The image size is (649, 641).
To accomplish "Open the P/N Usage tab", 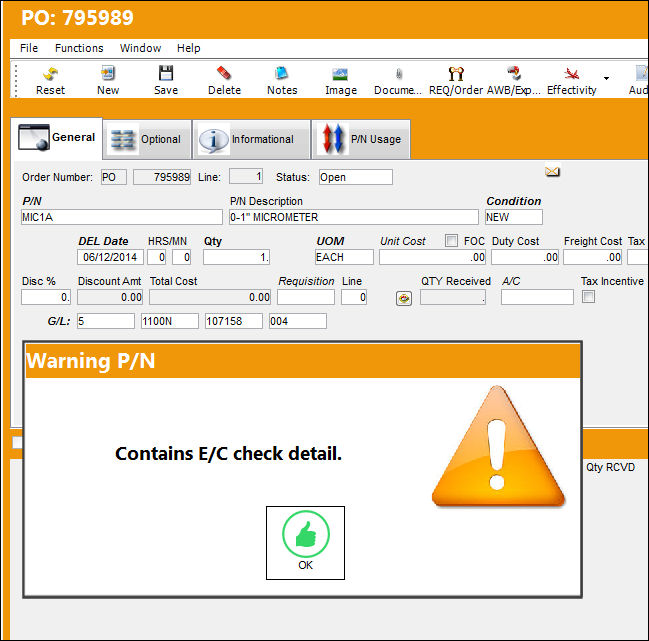I will pos(361,139).
